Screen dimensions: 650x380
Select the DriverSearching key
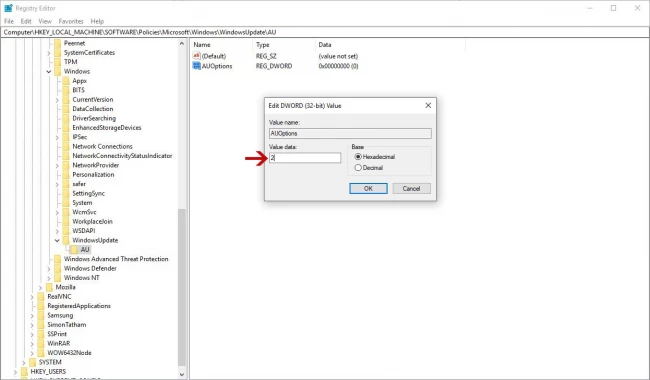(x=94, y=118)
